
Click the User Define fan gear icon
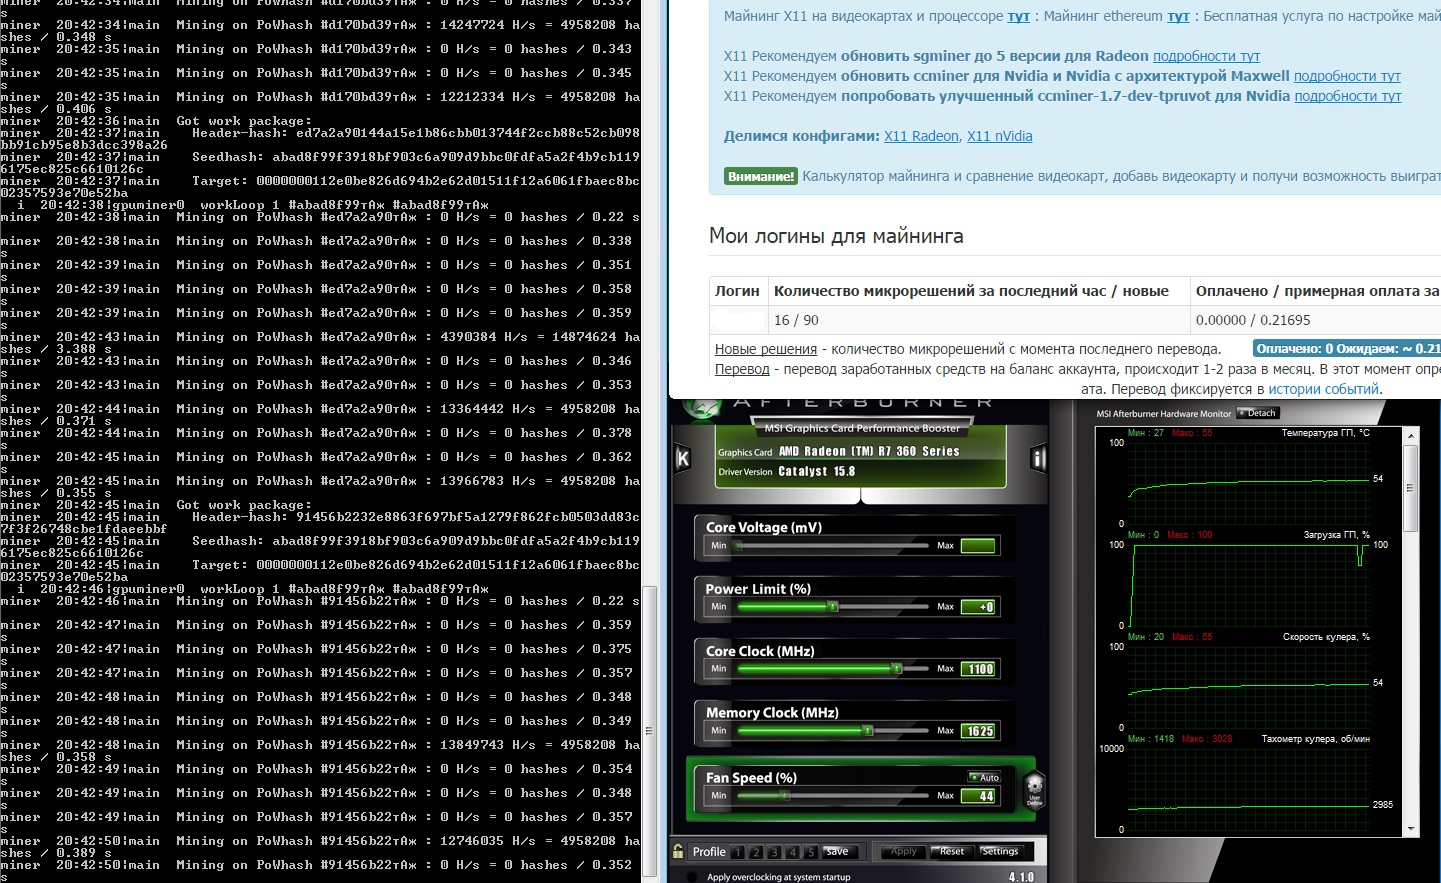pyautogui.click(x=1035, y=788)
